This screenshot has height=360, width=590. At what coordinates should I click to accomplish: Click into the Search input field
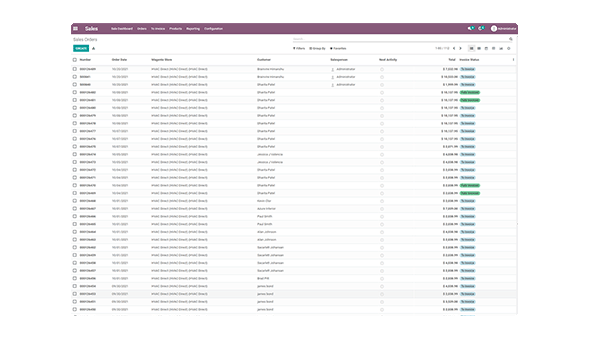400,39
